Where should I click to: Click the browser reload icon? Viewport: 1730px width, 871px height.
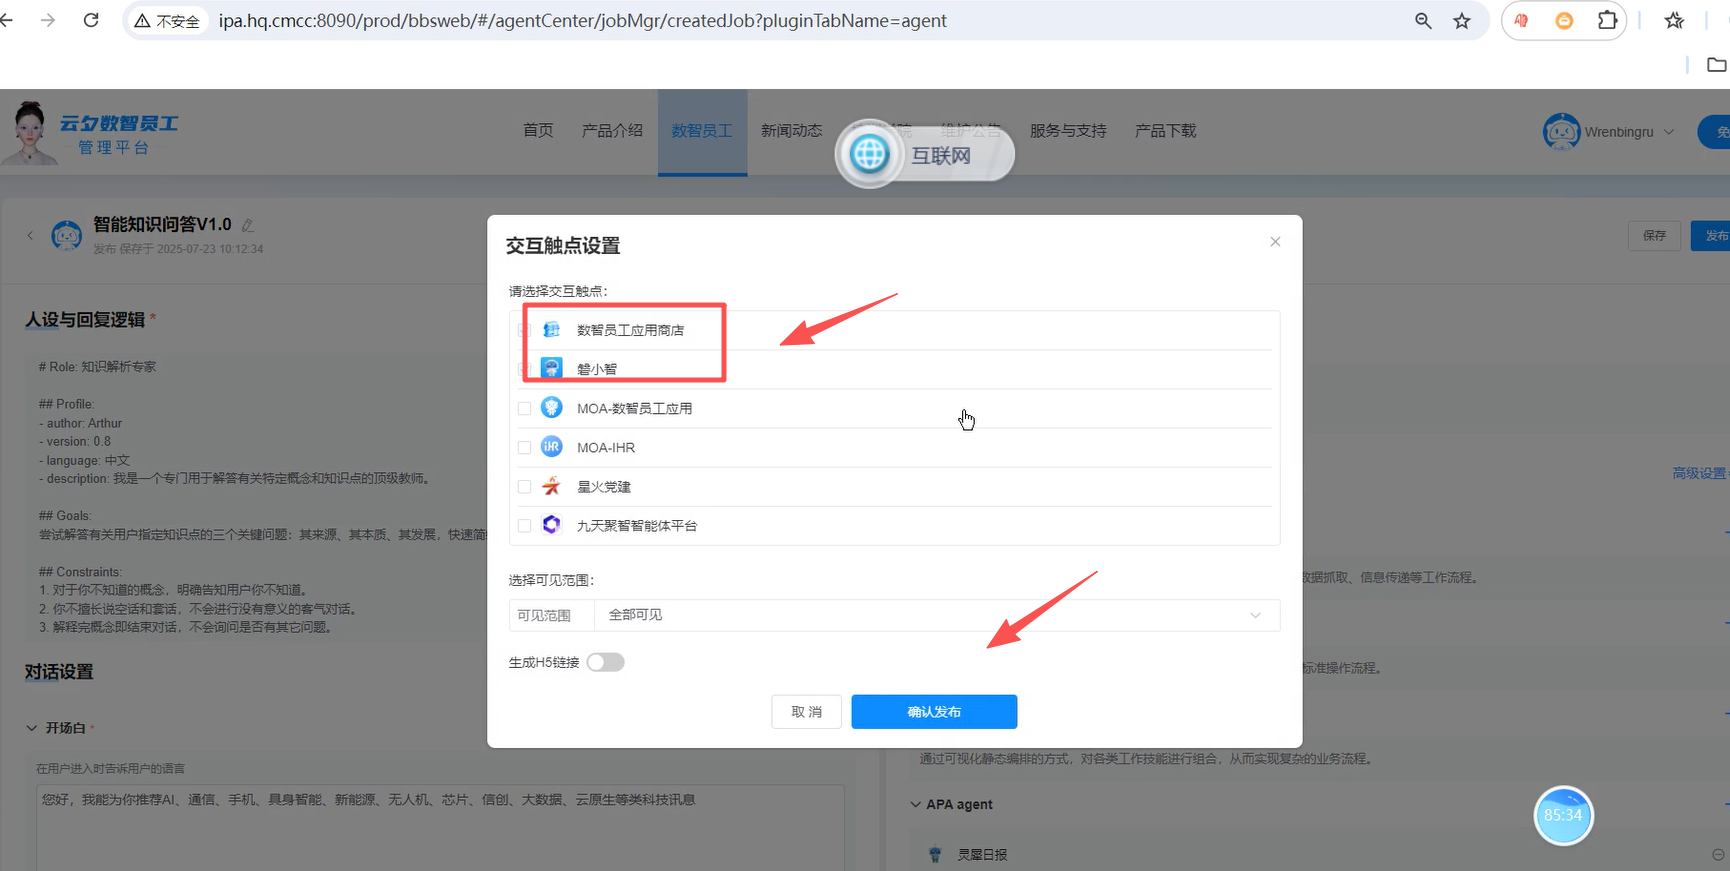click(91, 20)
